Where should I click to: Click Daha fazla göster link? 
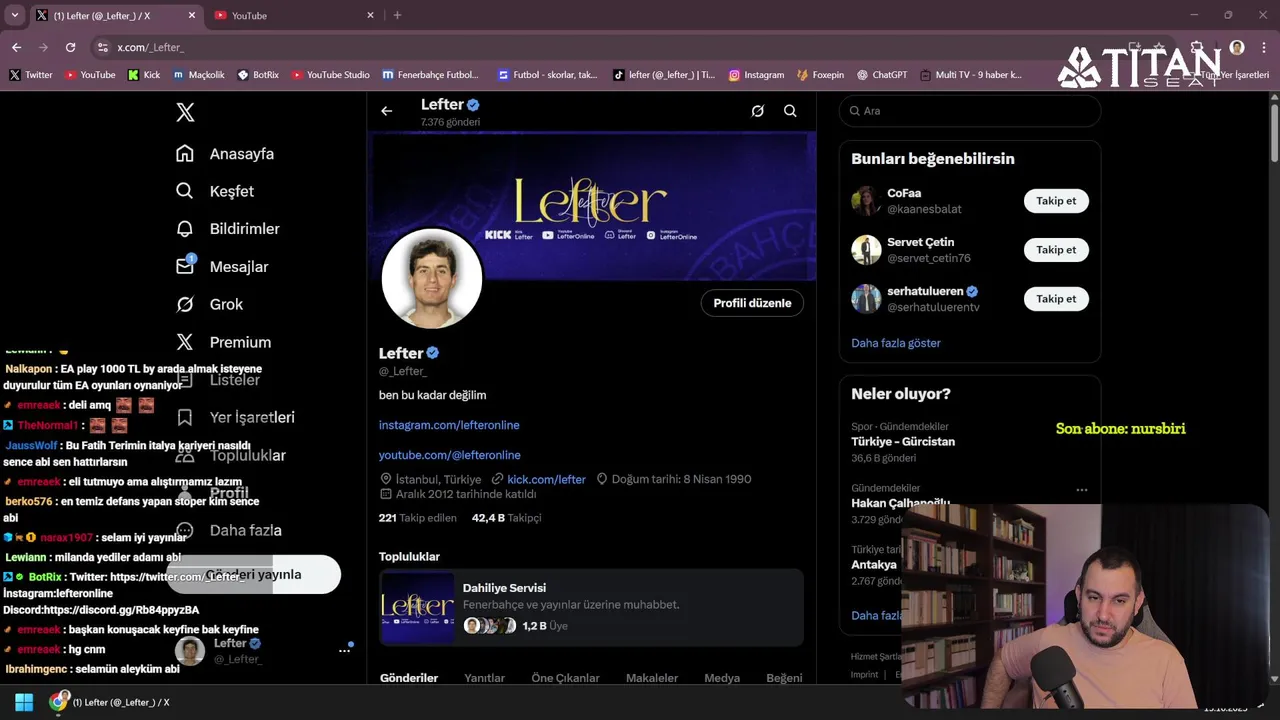point(896,343)
